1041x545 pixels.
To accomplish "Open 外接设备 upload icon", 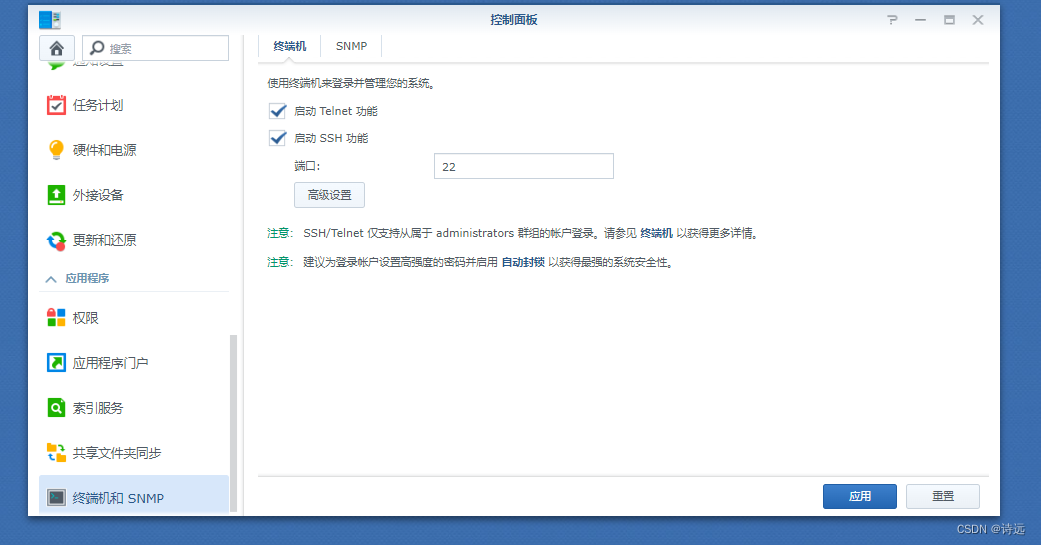I will (x=56, y=195).
